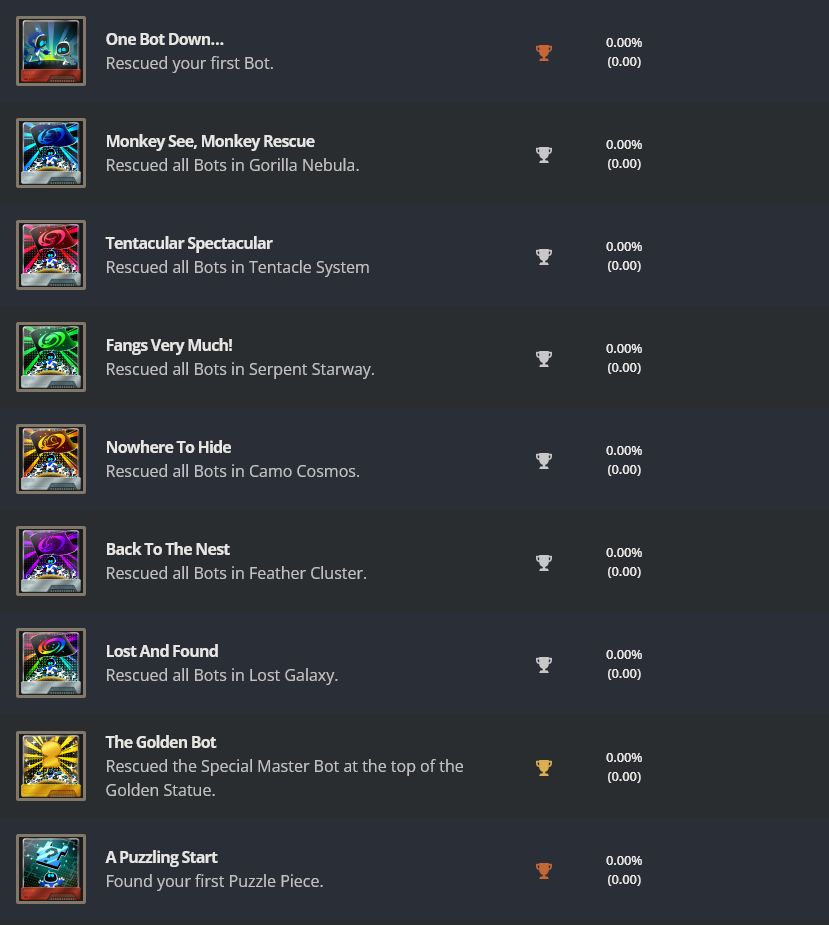Click the silver trophy icon beside Tentacular Spectacular
Viewport: 829px width, 925px height.
[544, 257]
